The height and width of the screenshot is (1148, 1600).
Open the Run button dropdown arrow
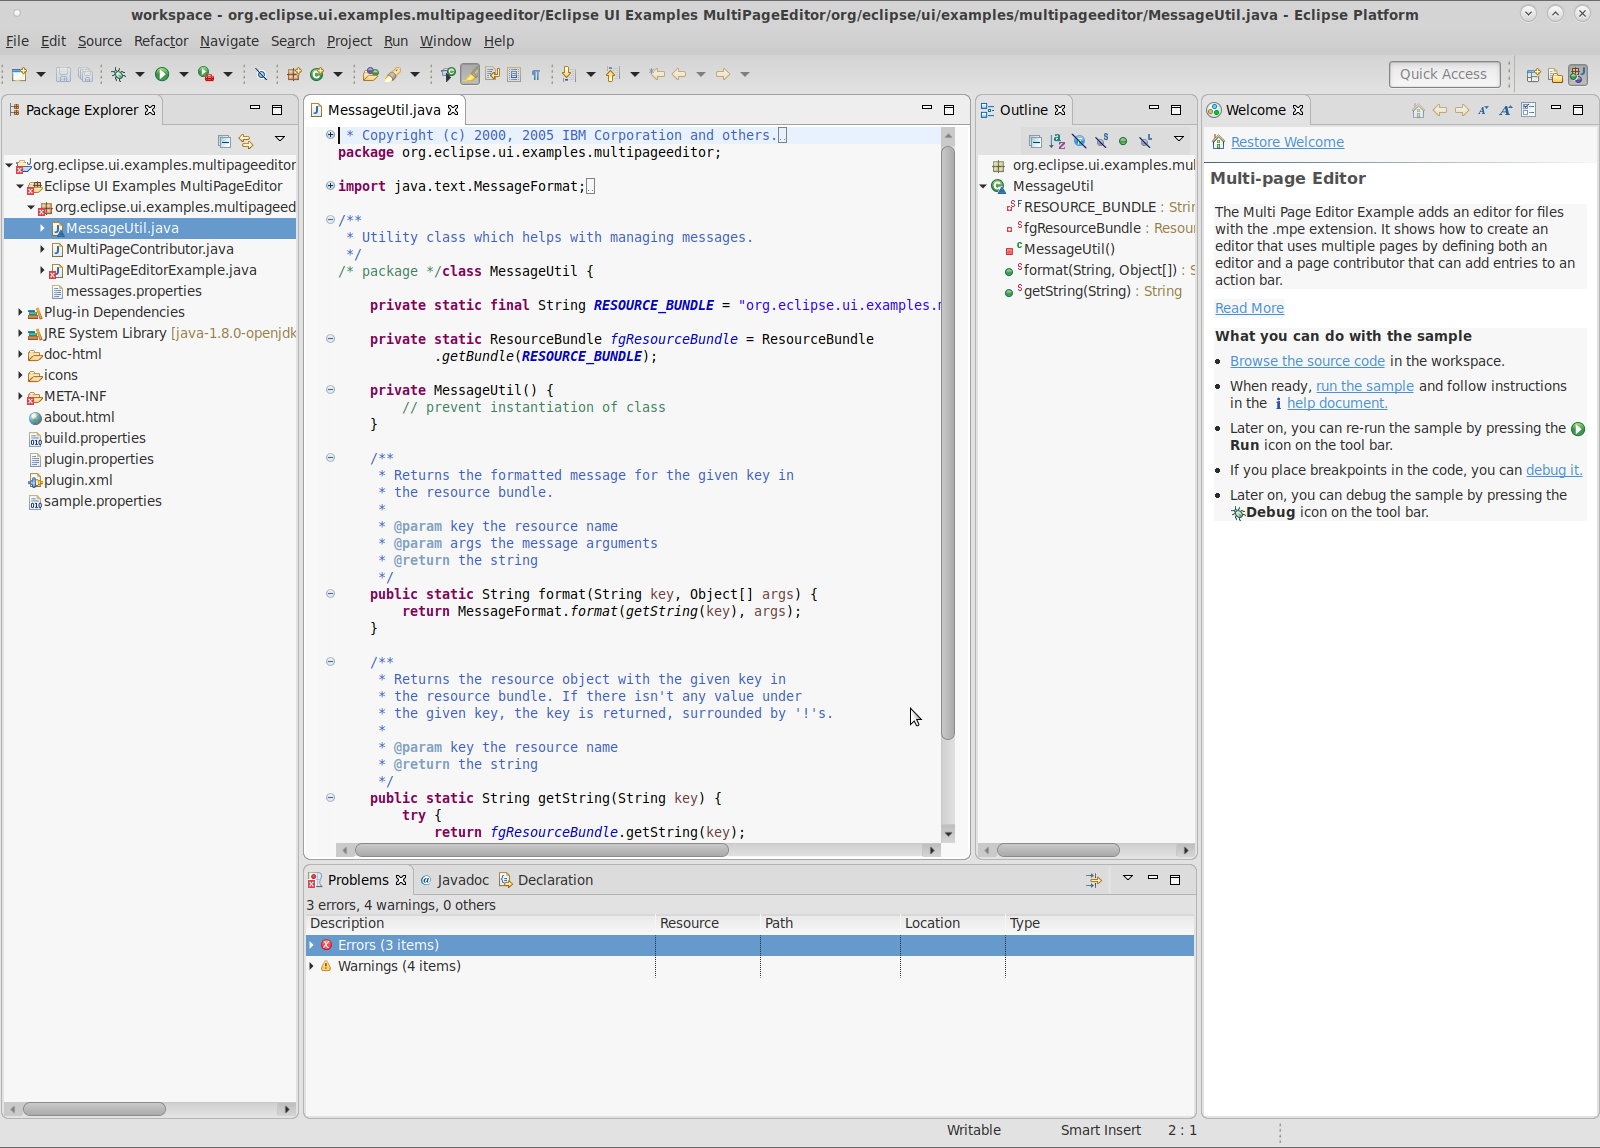pos(183,74)
